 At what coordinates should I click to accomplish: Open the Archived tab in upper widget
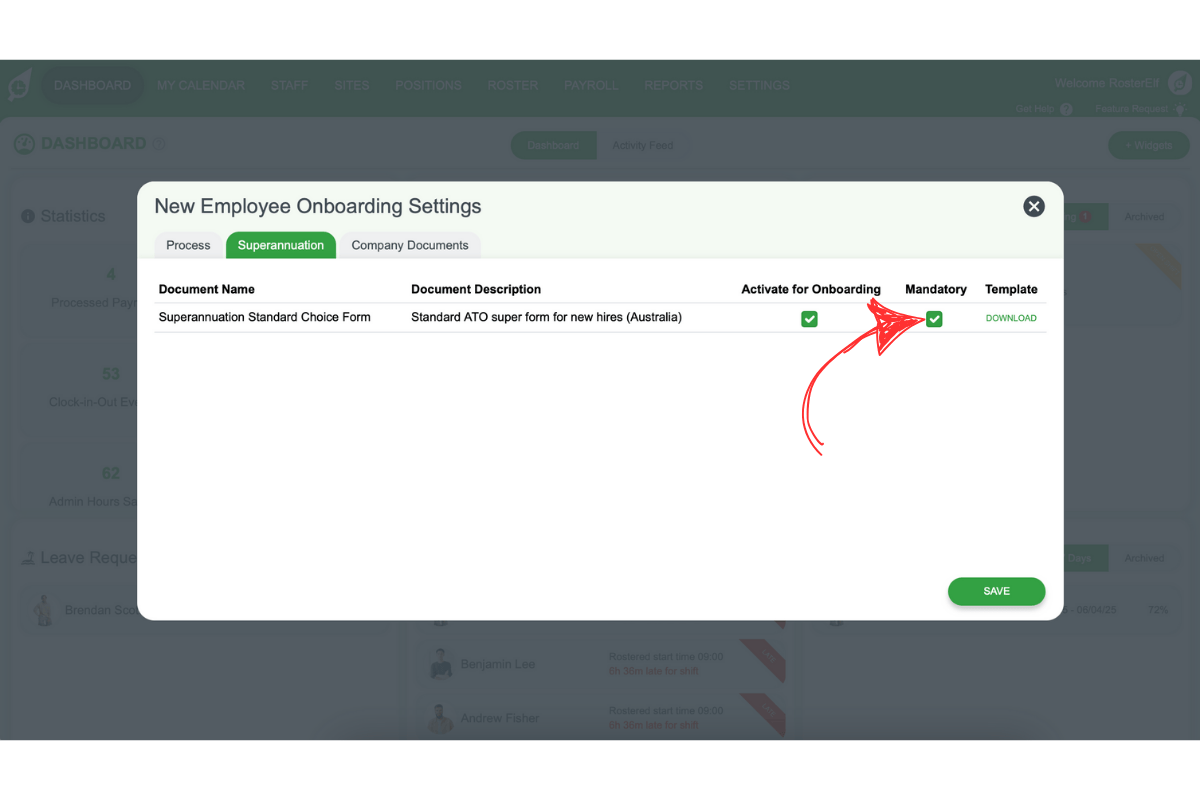pyautogui.click(x=1144, y=216)
